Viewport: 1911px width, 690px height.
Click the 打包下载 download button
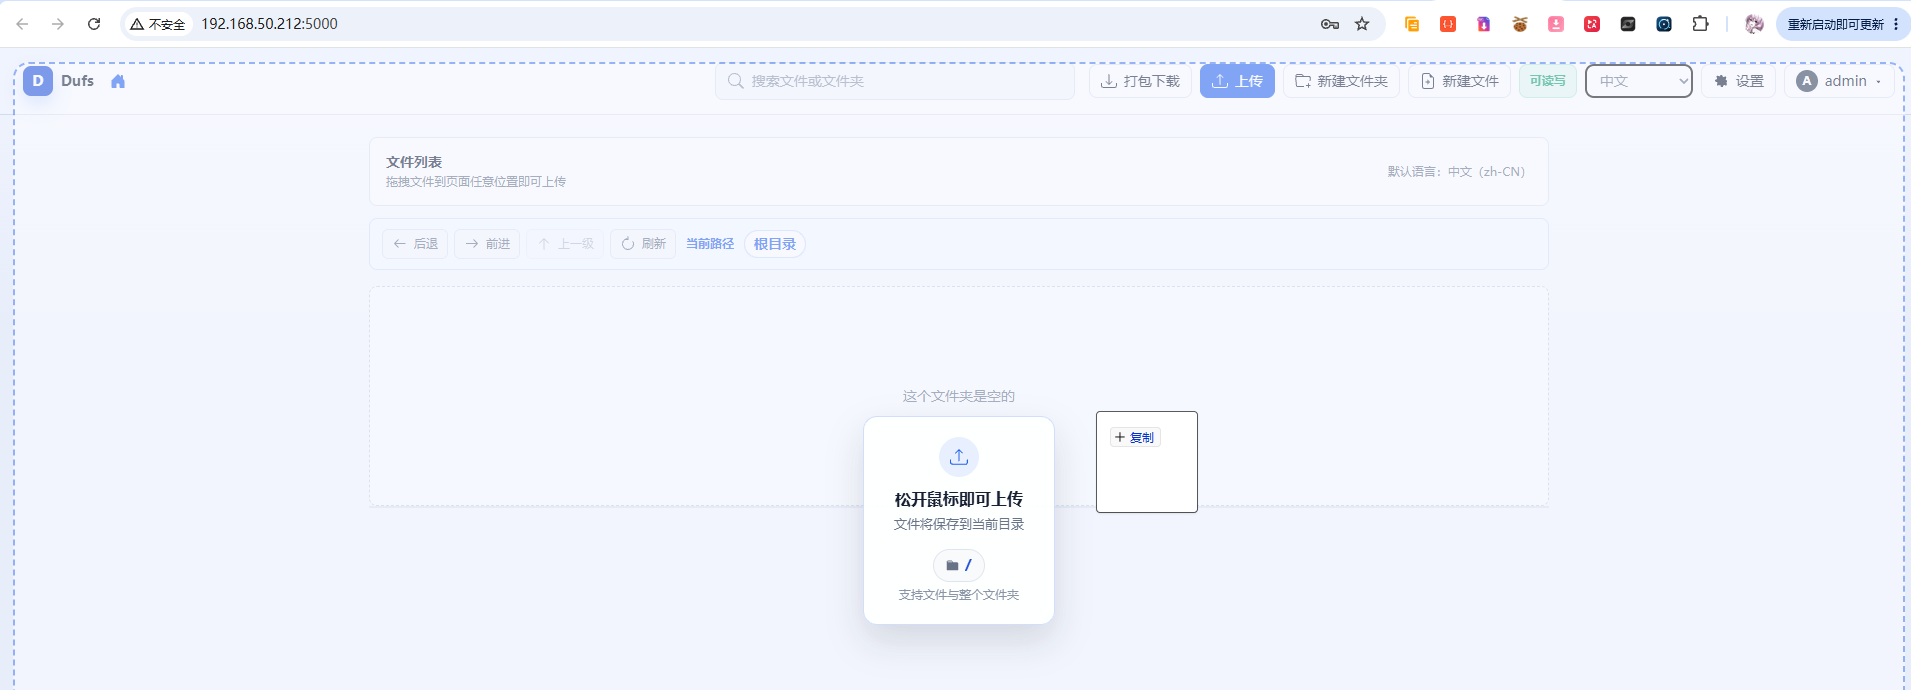tap(1140, 81)
